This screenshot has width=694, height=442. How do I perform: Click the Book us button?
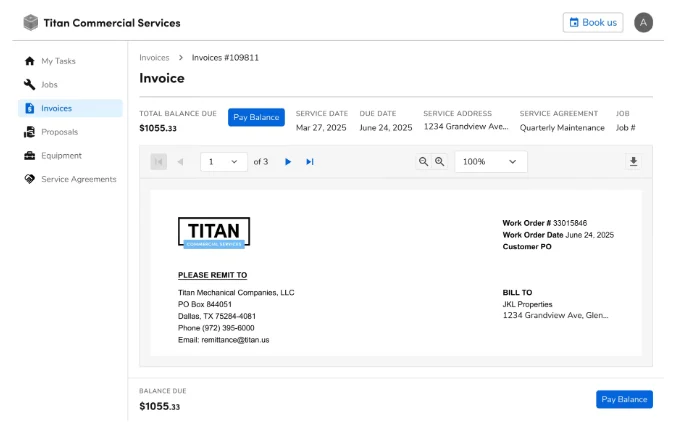pyautogui.click(x=593, y=23)
